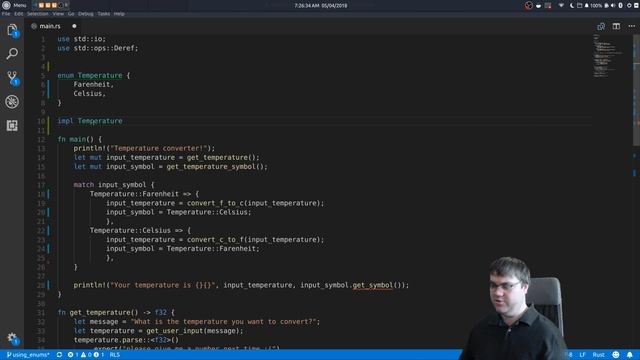This screenshot has height=360, width=640.
Task: Click the "Temperature converter!" string on line 13
Action: (x=159, y=148)
